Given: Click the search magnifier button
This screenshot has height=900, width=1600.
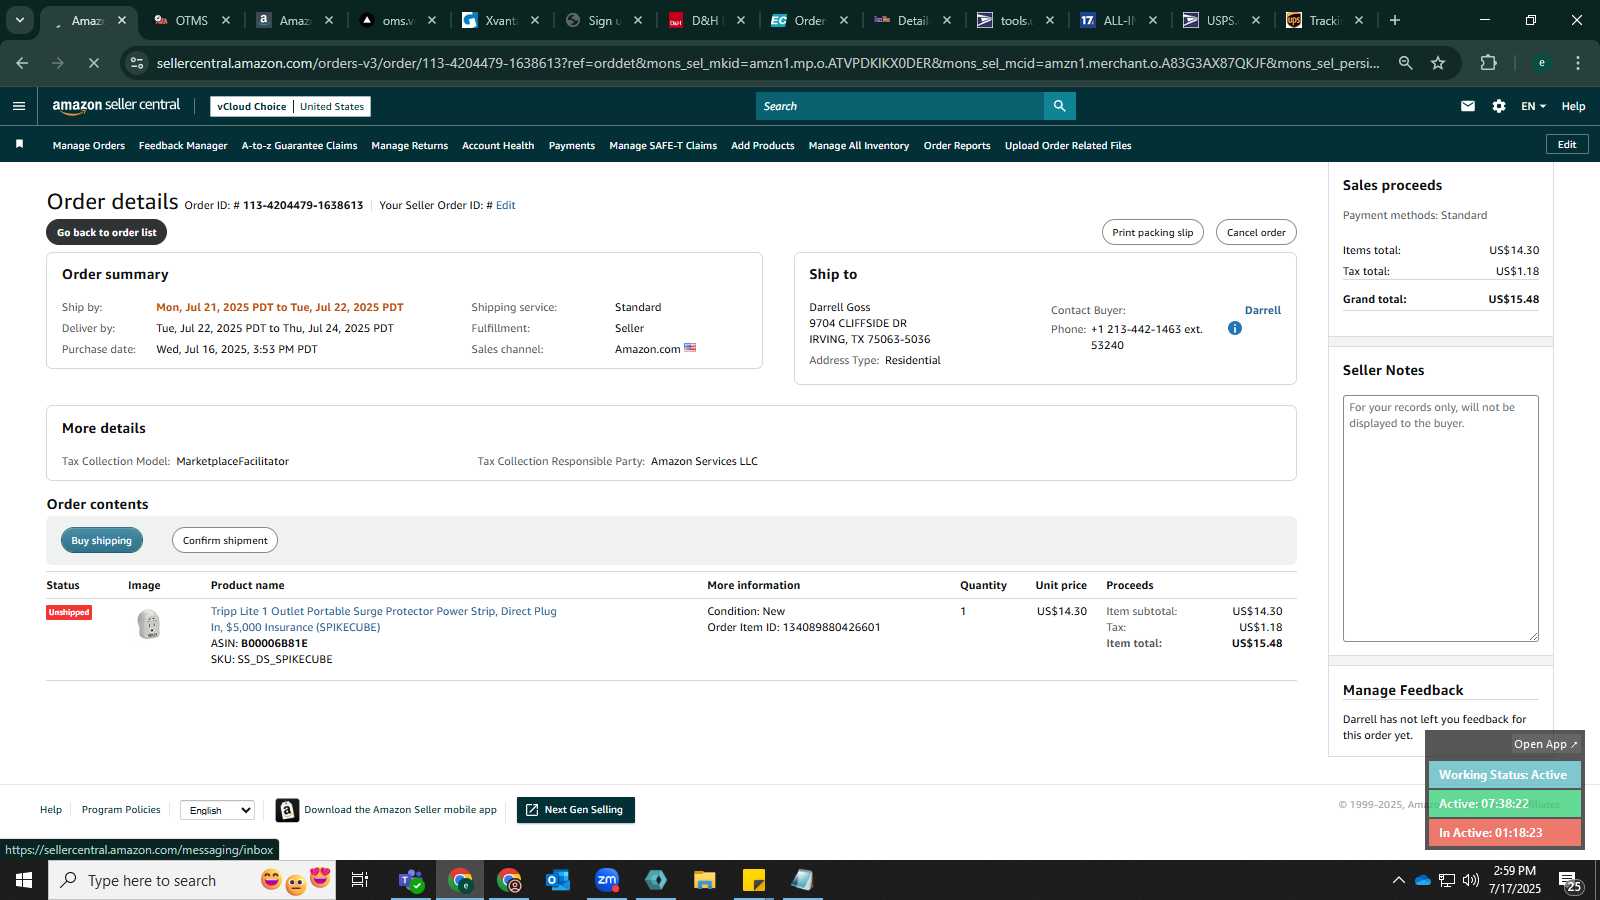Looking at the screenshot, I should click(1059, 106).
